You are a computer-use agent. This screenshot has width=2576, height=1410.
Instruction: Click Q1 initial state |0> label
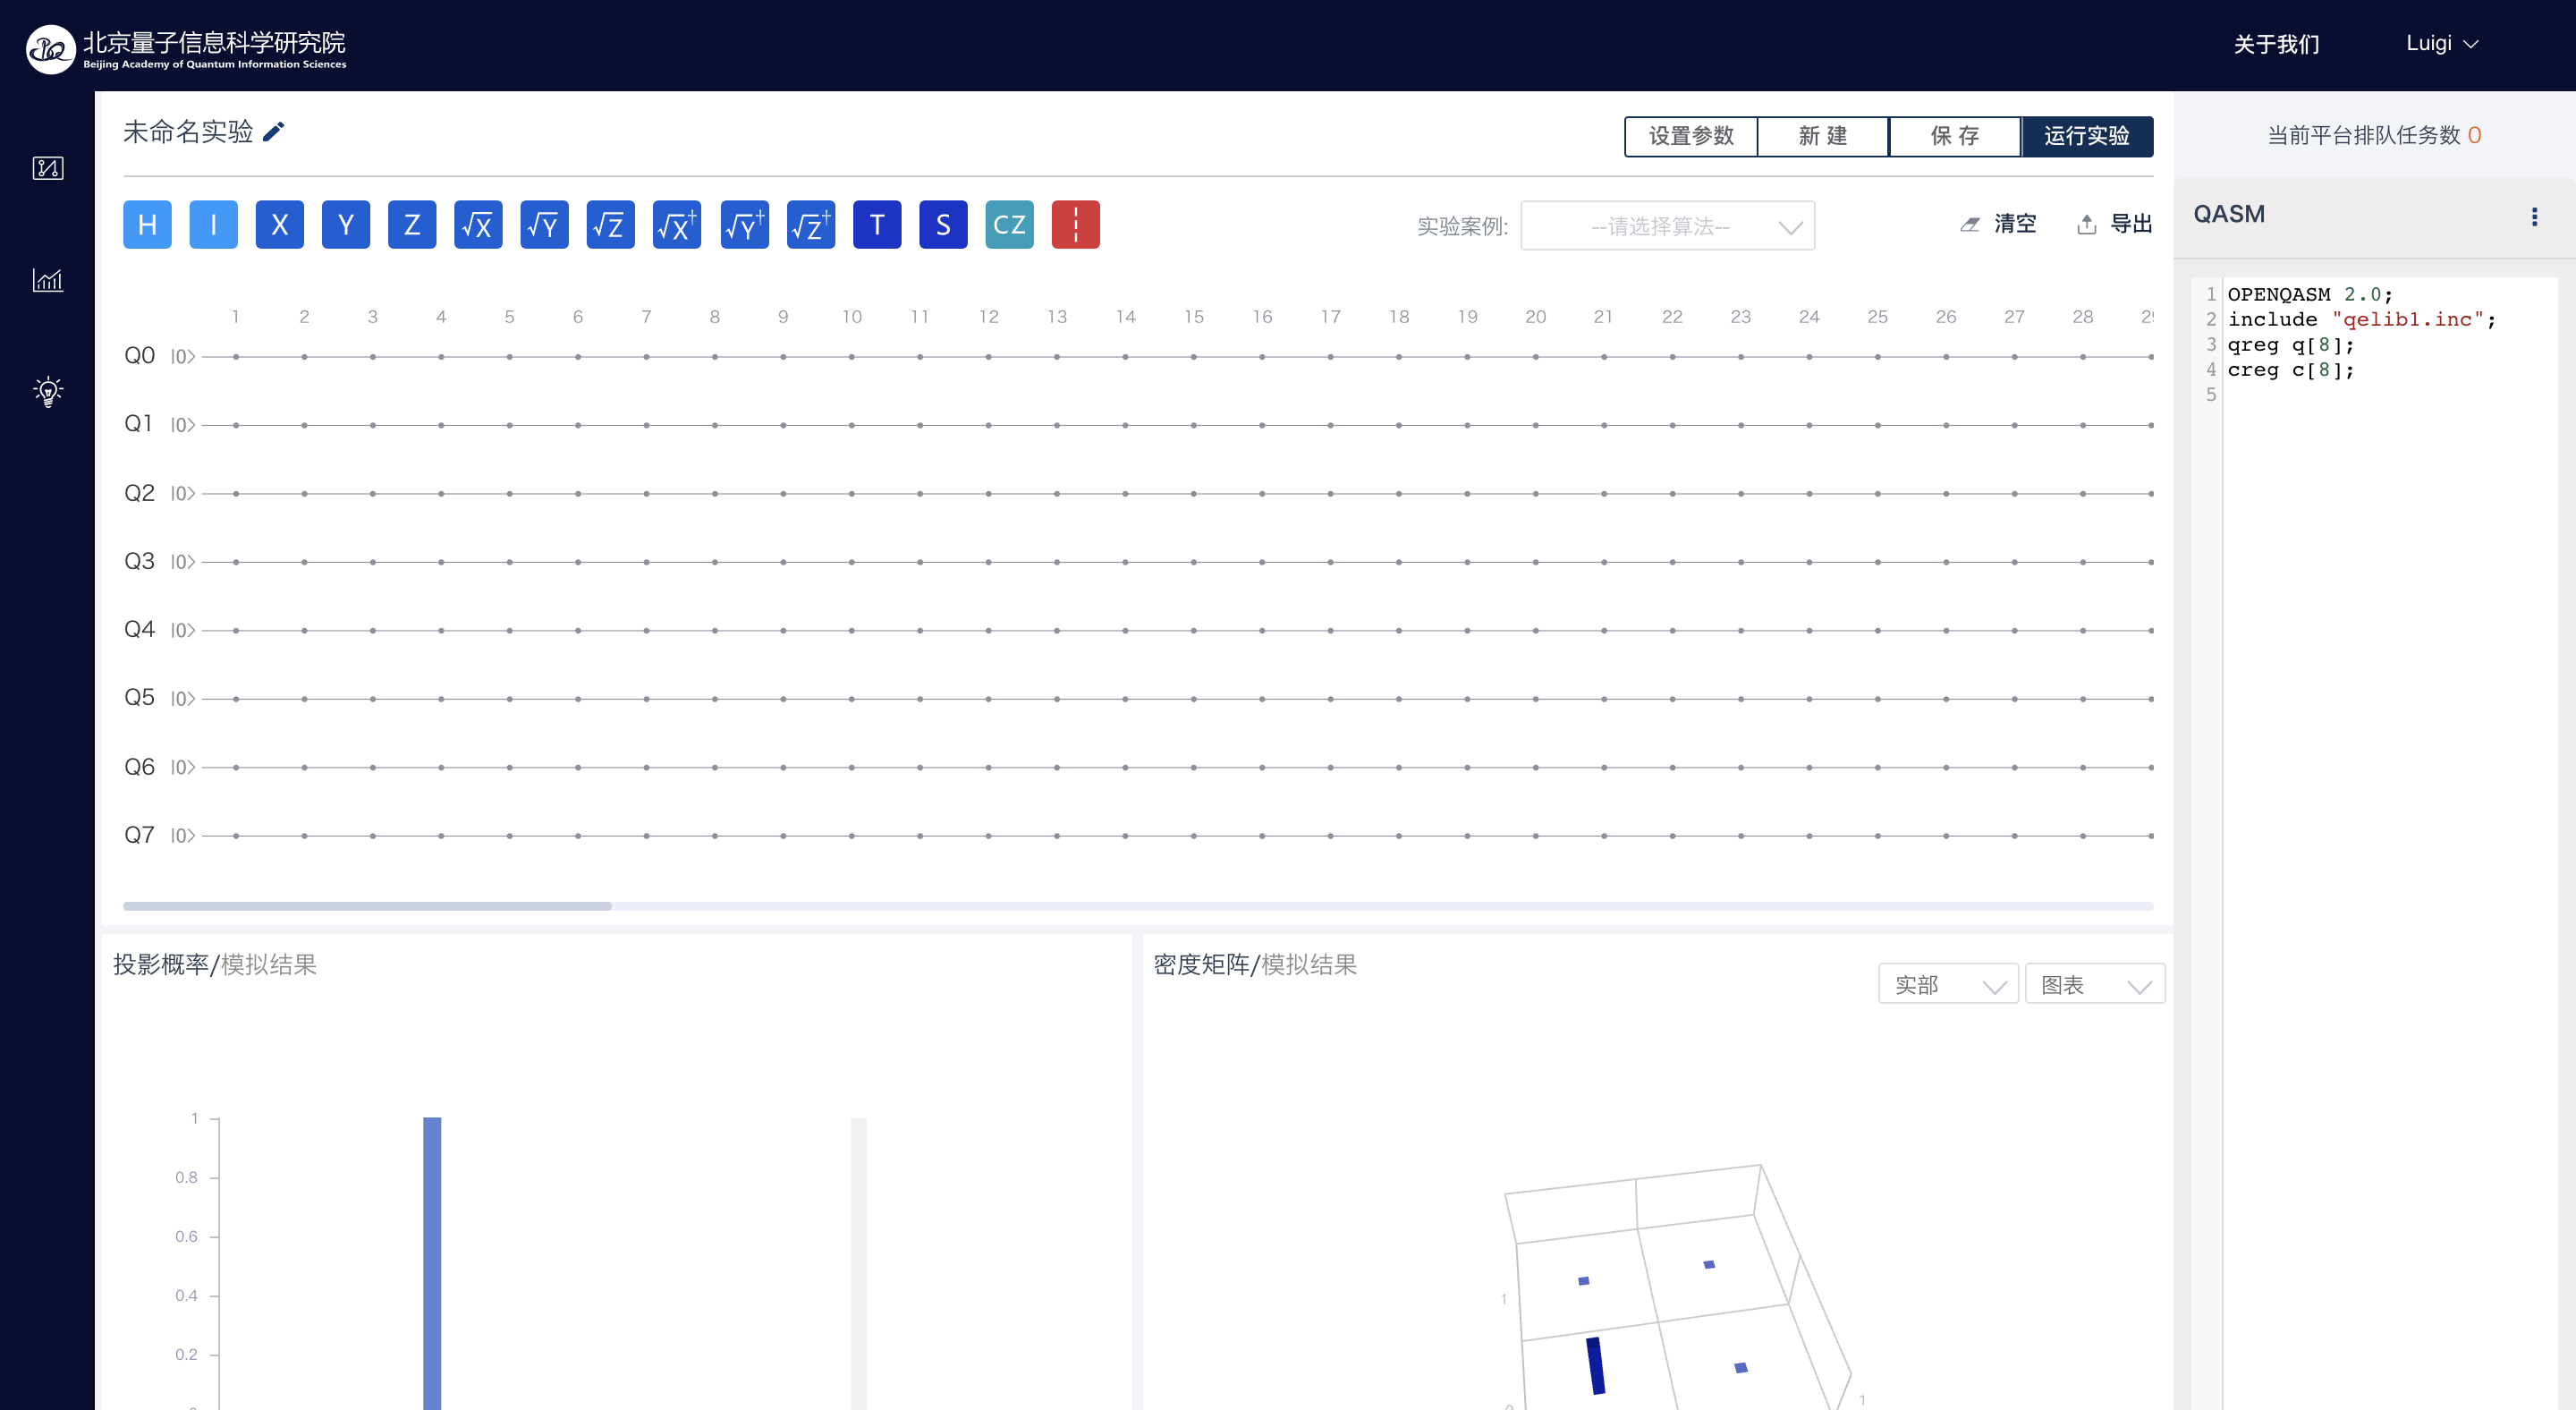coord(182,425)
